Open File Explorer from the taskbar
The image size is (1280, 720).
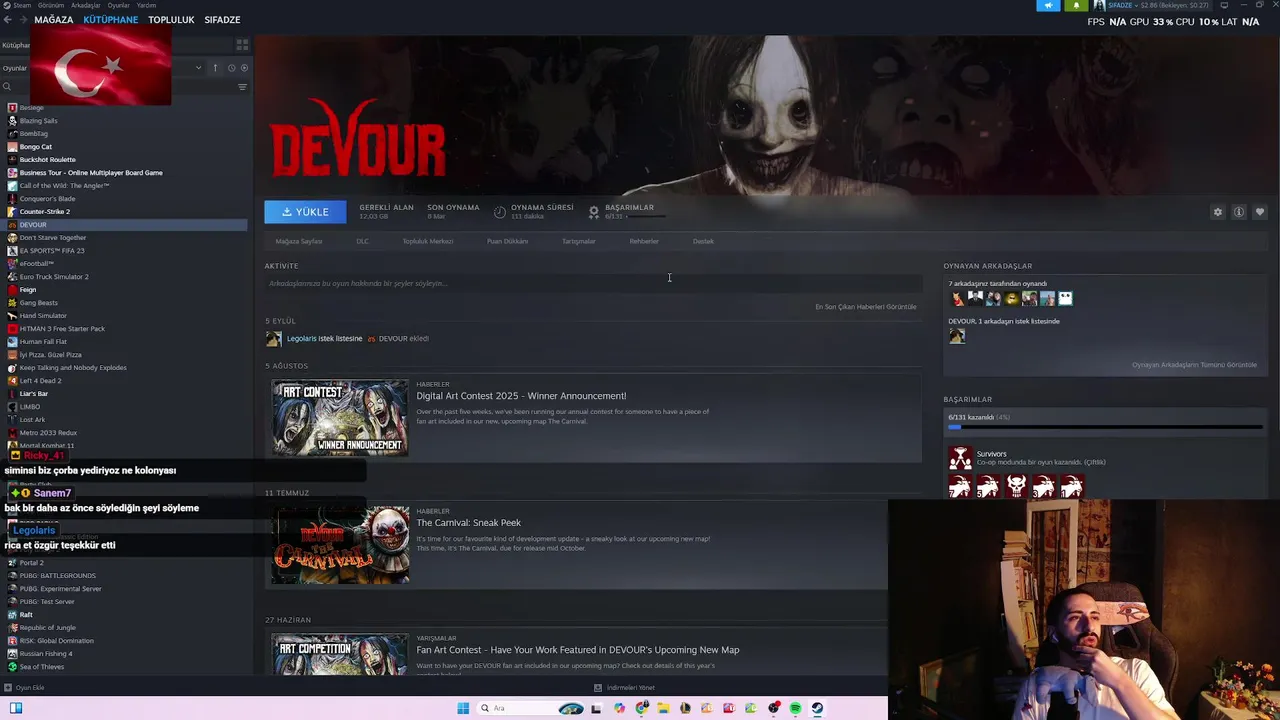click(663, 708)
